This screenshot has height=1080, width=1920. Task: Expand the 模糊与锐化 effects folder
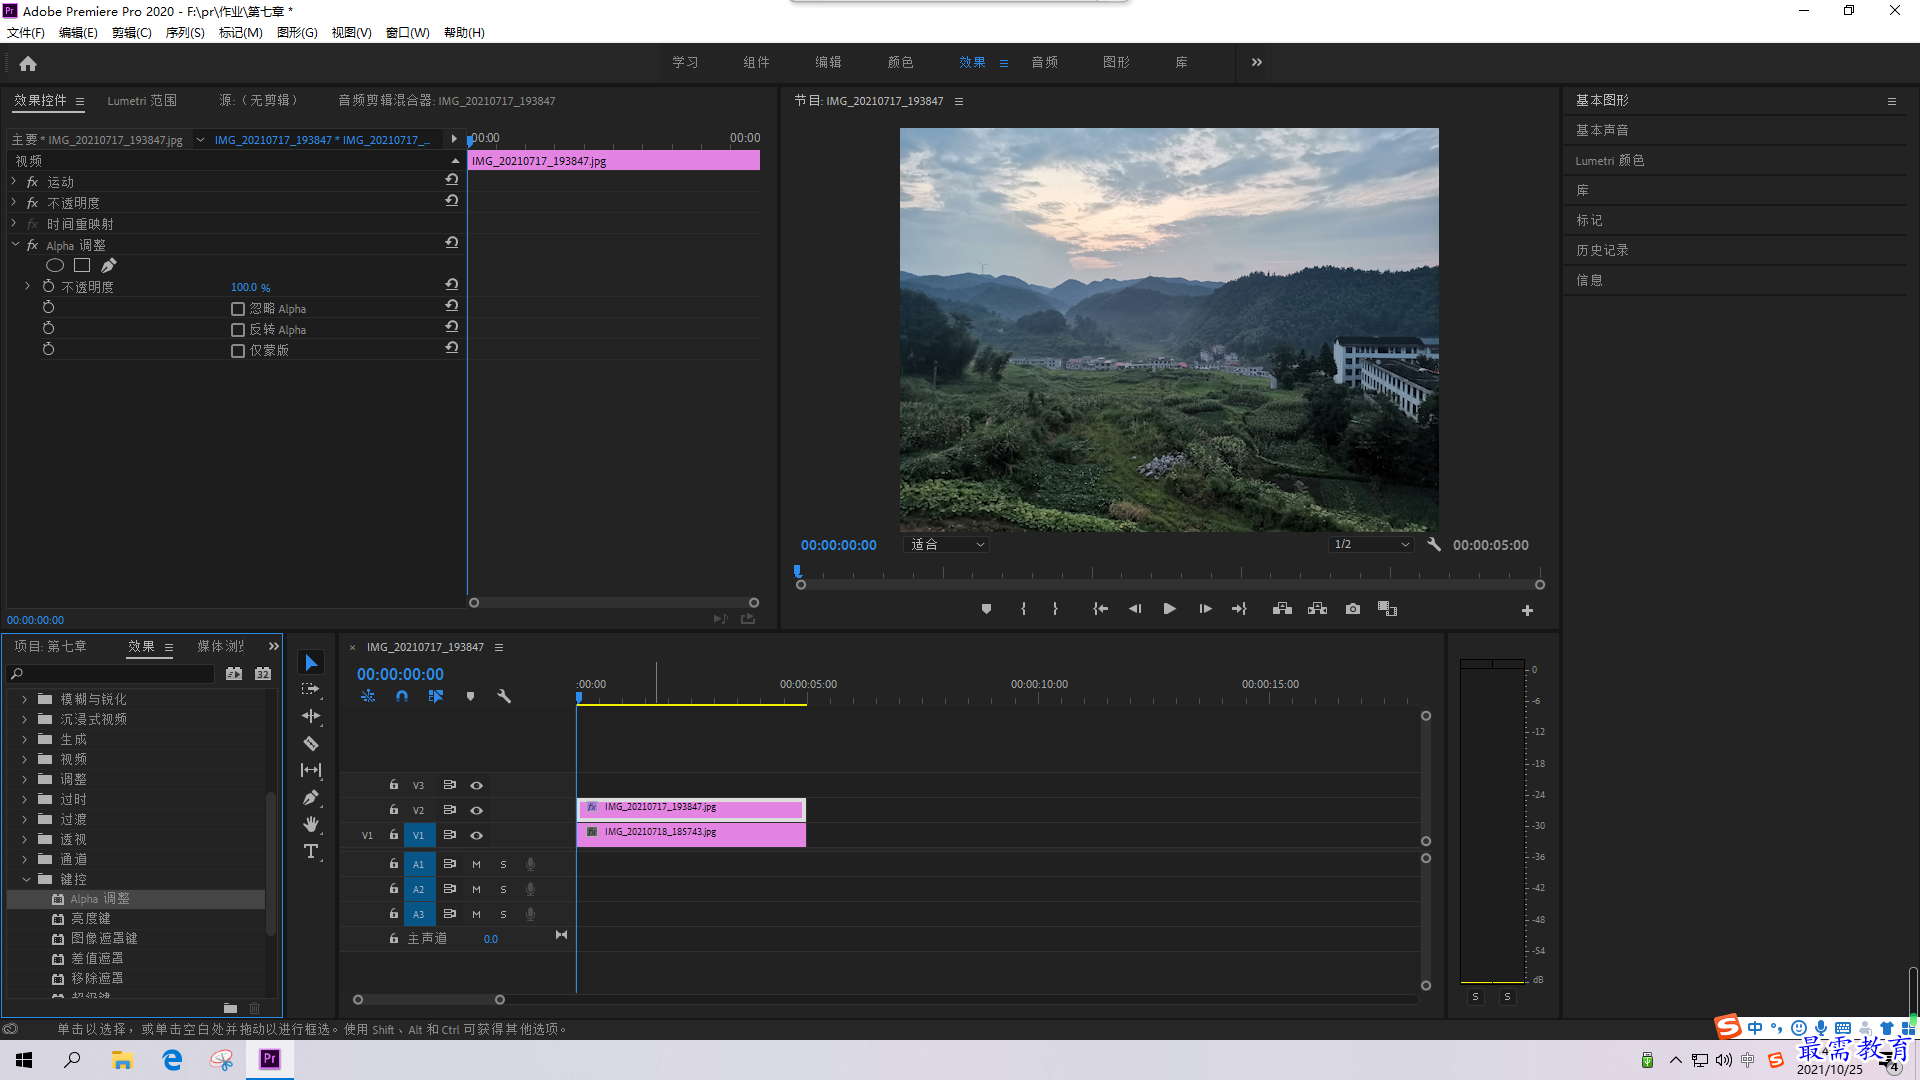click(25, 699)
